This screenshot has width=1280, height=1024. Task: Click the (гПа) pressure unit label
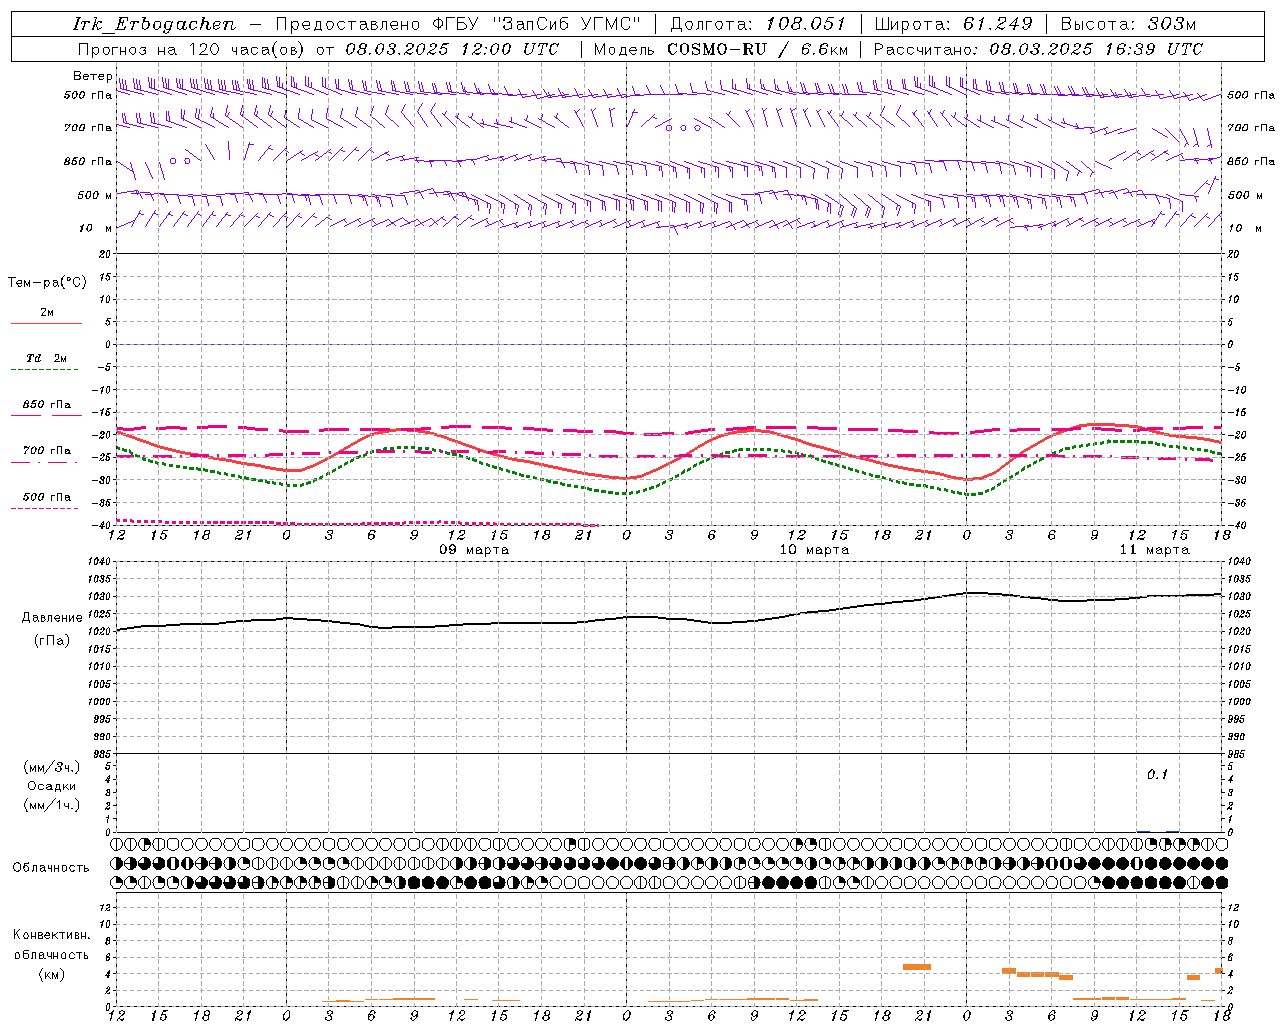click(x=52, y=641)
